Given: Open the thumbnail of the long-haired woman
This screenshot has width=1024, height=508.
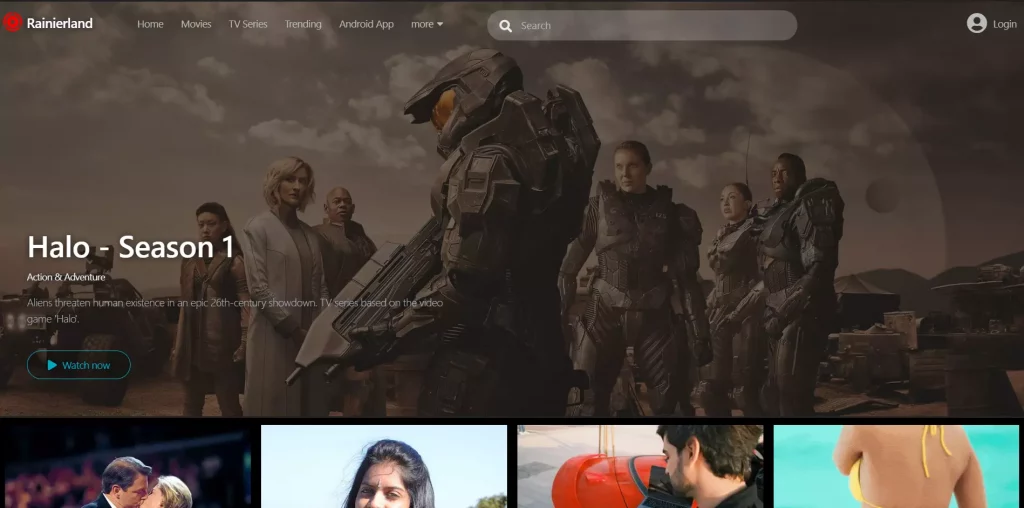Looking at the screenshot, I should 384,466.
